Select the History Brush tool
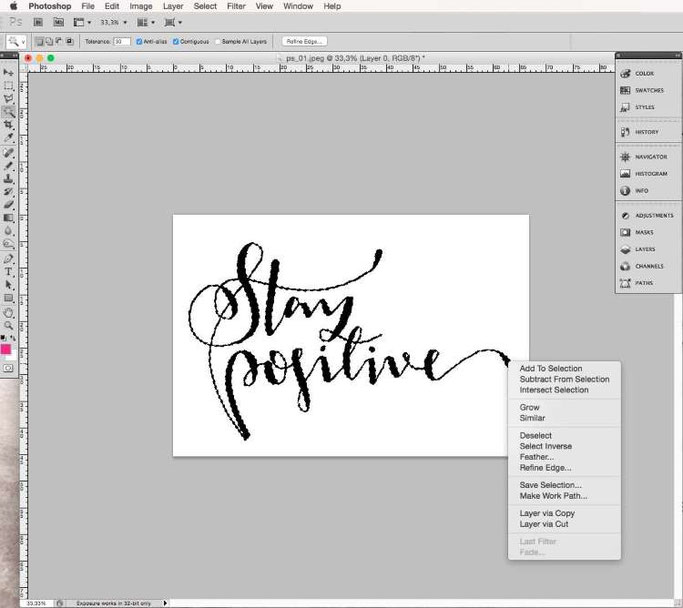 point(8,192)
